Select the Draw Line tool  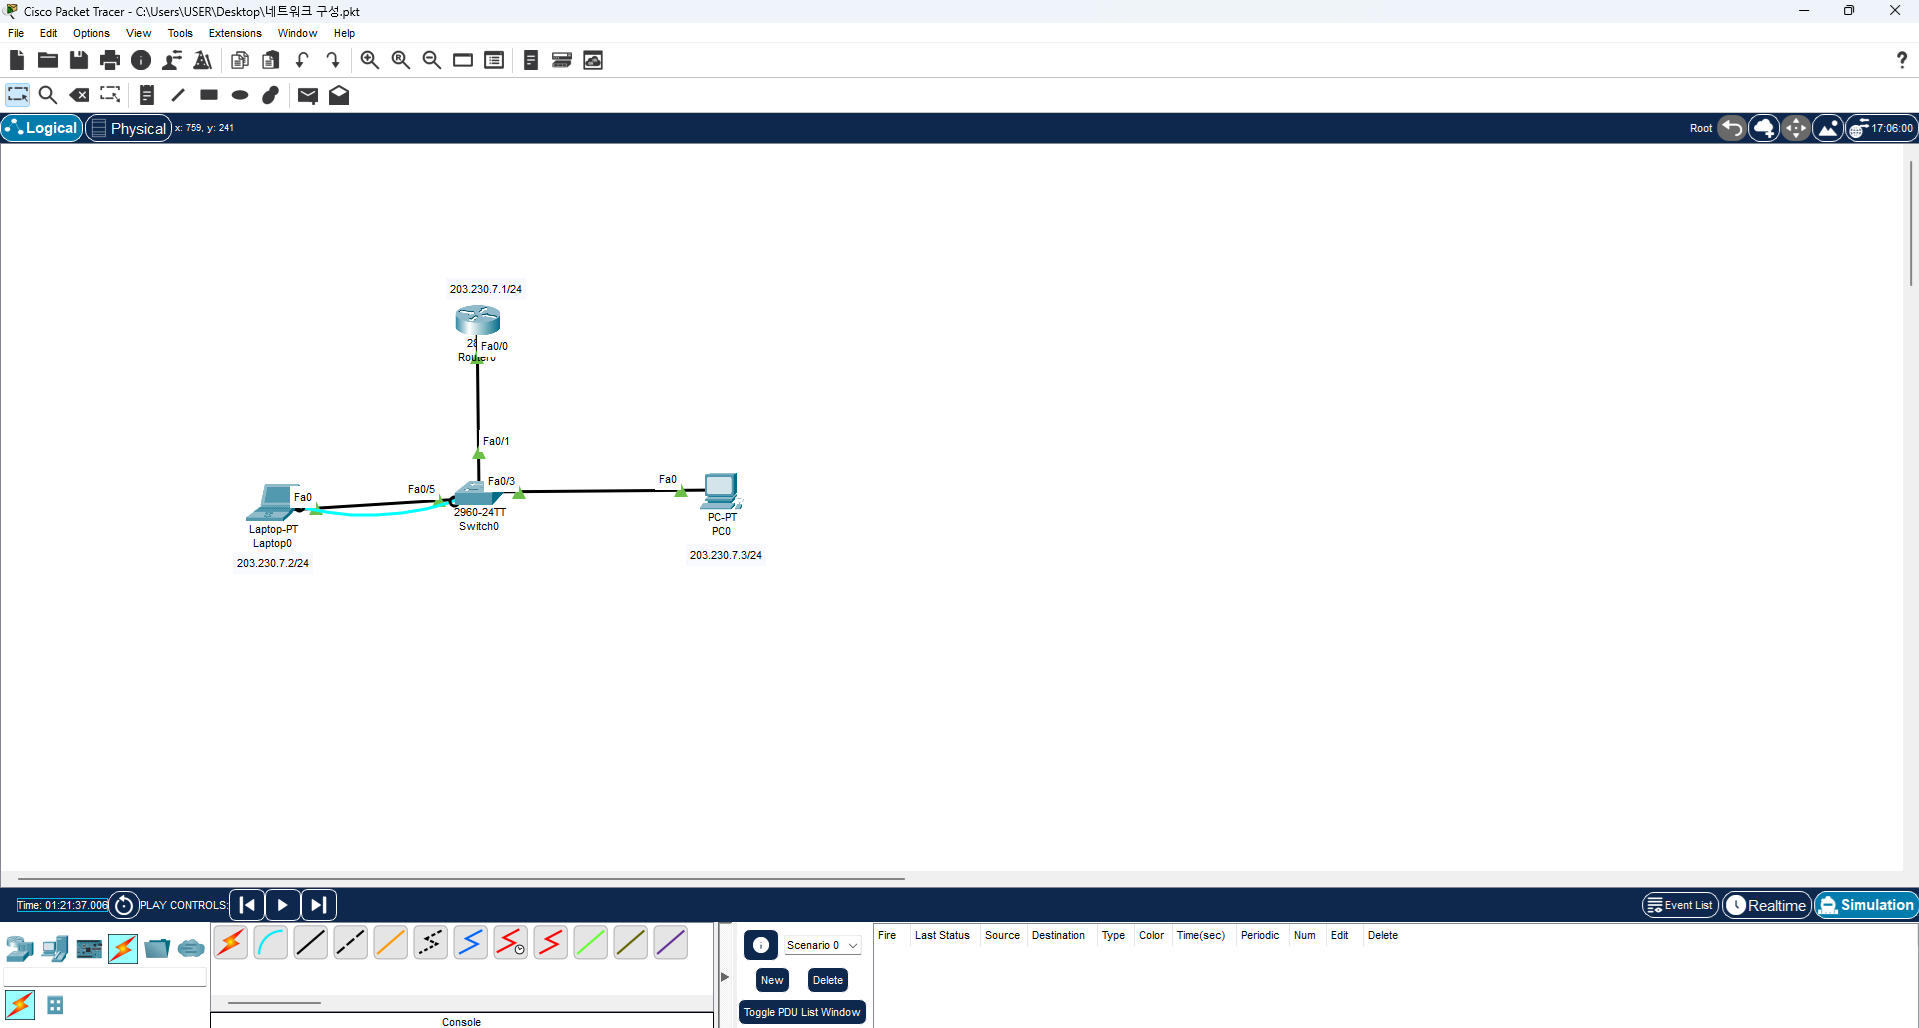pyautogui.click(x=178, y=95)
